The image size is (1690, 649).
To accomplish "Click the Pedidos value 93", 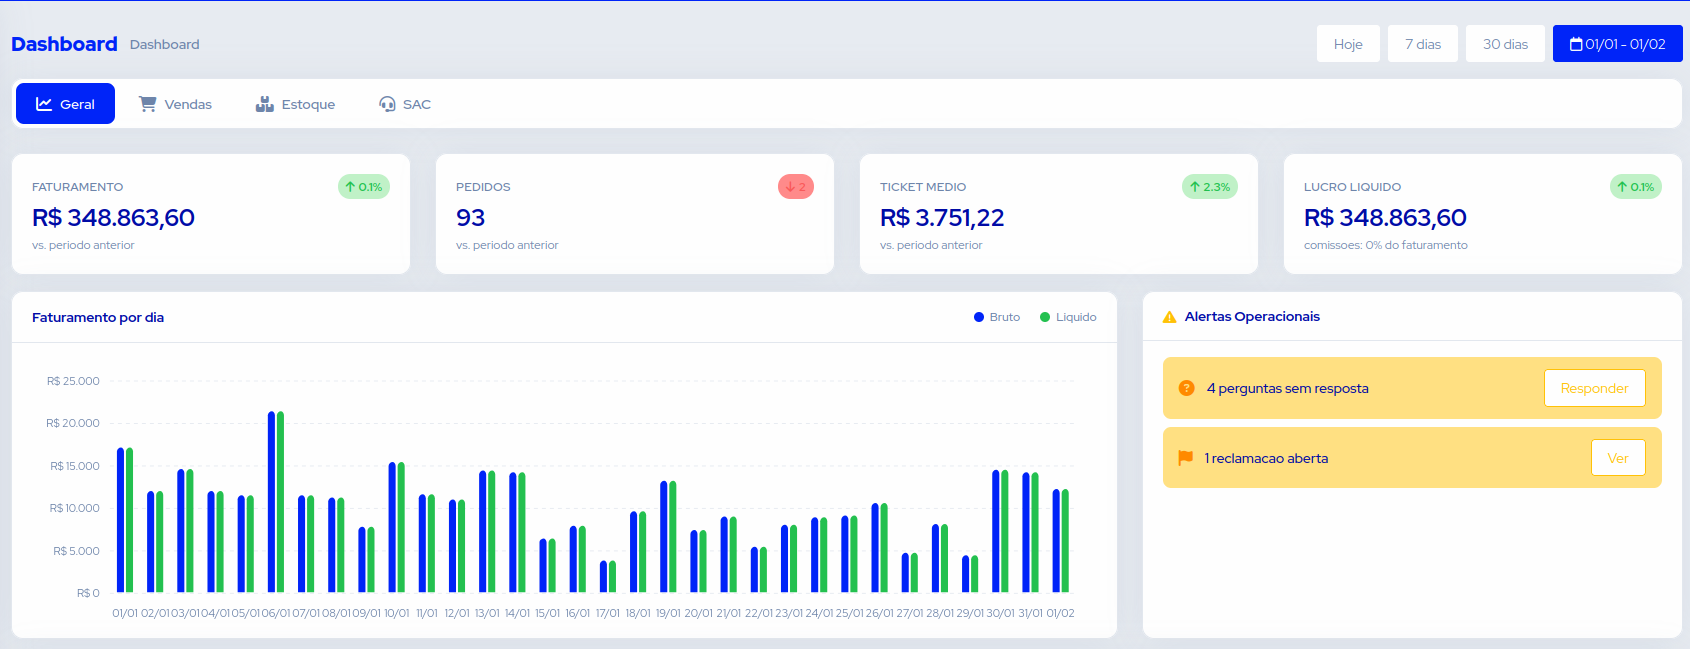I will pyautogui.click(x=470, y=218).
